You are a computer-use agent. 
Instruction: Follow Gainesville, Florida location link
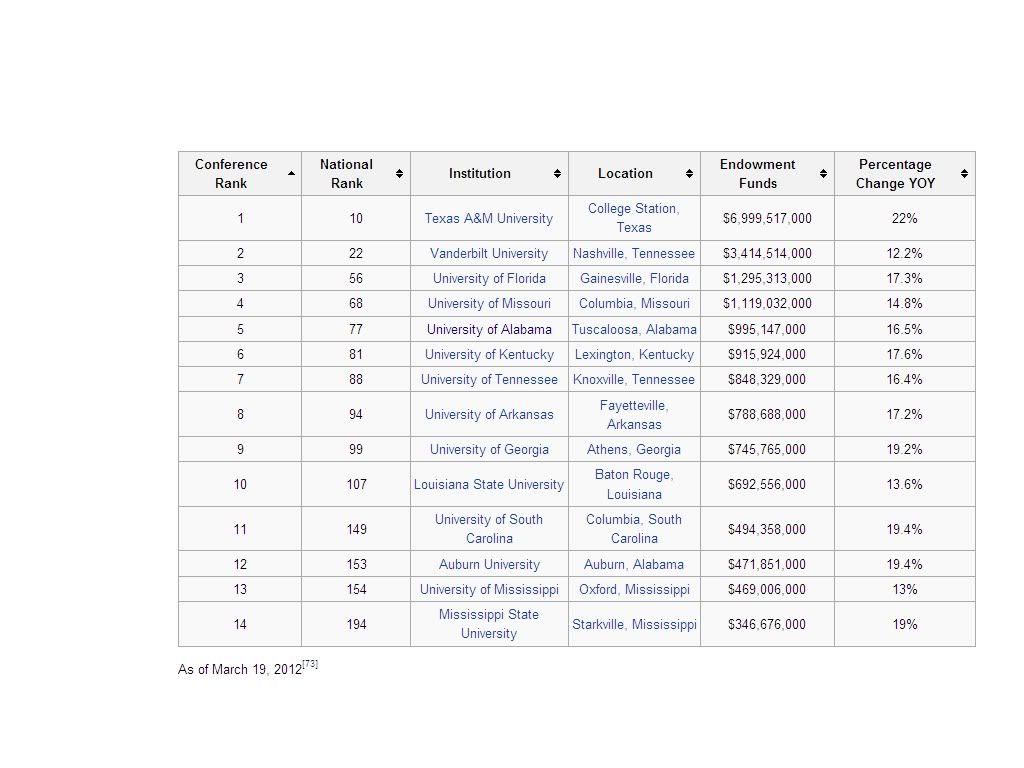(x=634, y=279)
